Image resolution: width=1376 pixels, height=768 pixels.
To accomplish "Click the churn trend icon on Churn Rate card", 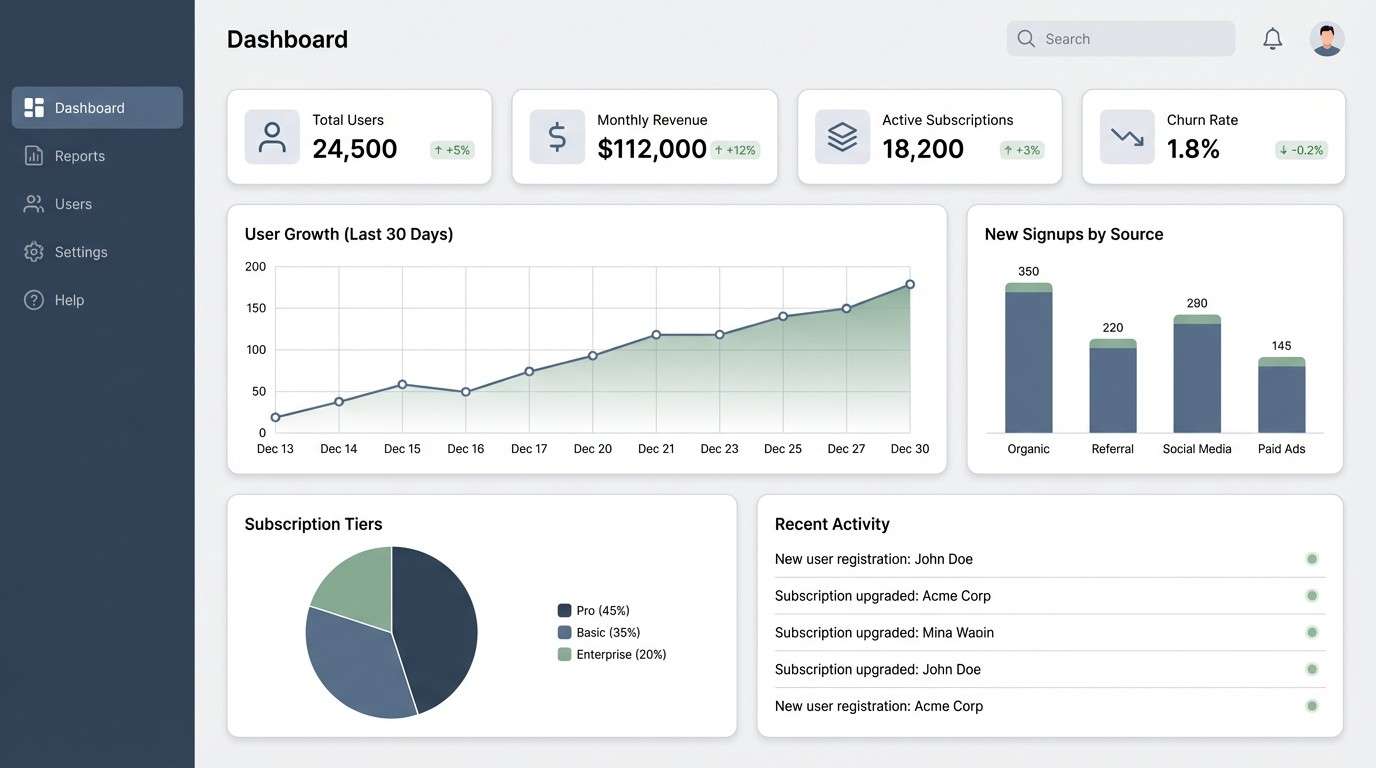I will 1127,136.
